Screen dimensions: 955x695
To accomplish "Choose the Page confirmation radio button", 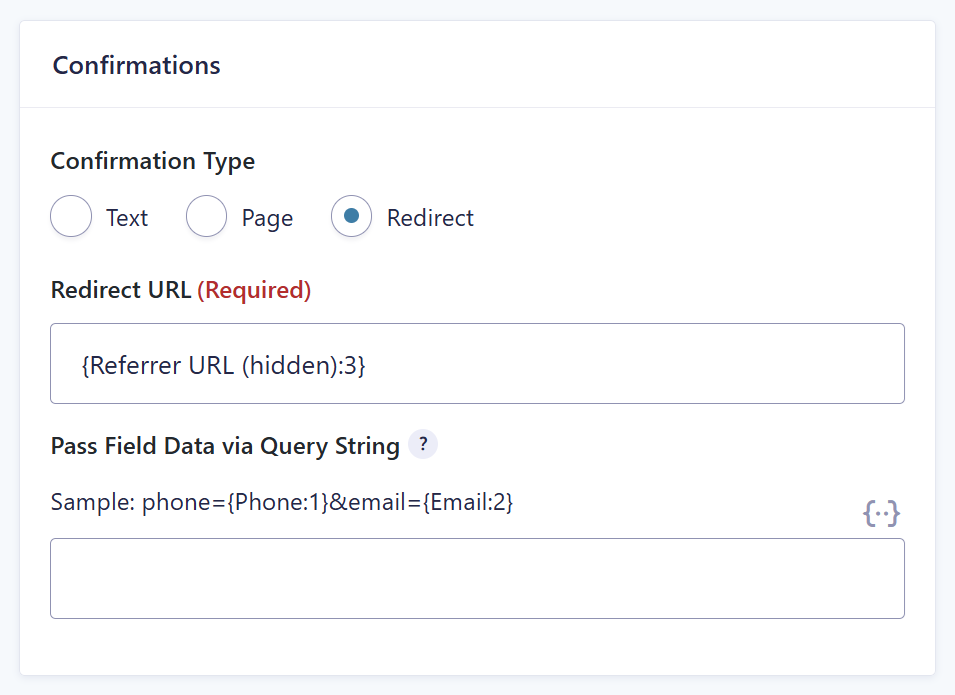I will pyautogui.click(x=207, y=217).
